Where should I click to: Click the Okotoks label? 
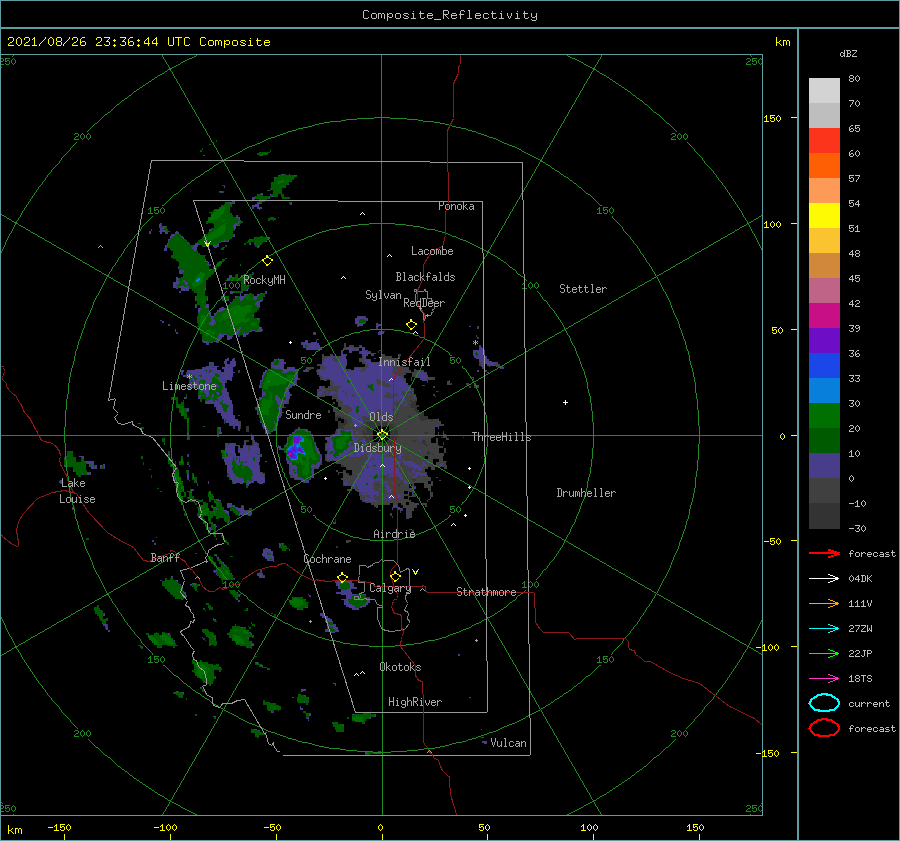click(401, 667)
